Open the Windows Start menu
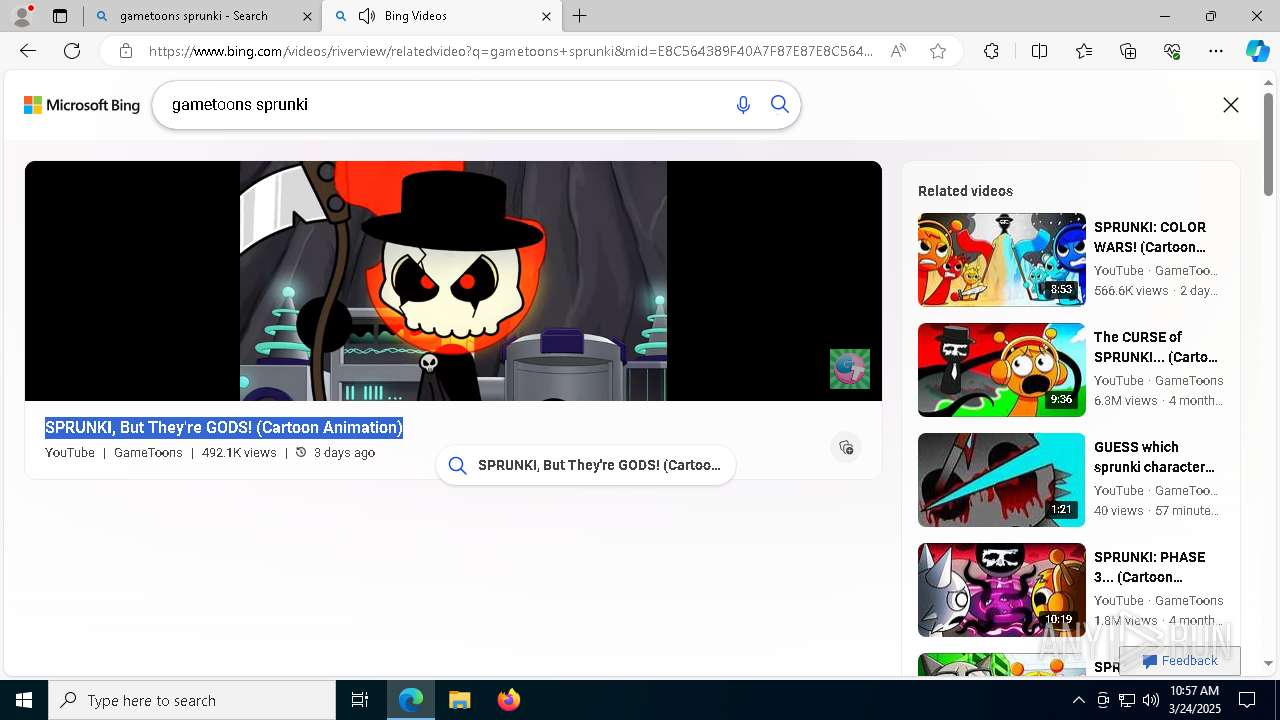The height and width of the screenshot is (720, 1280). click(x=24, y=700)
